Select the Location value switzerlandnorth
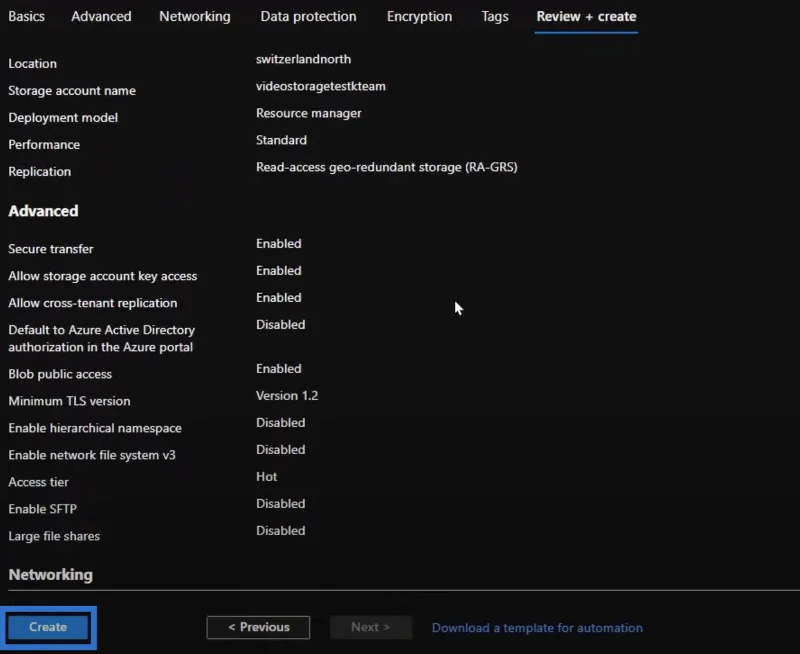Image resolution: width=800 pixels, height=654 pixels. click(x=303, y=59)
